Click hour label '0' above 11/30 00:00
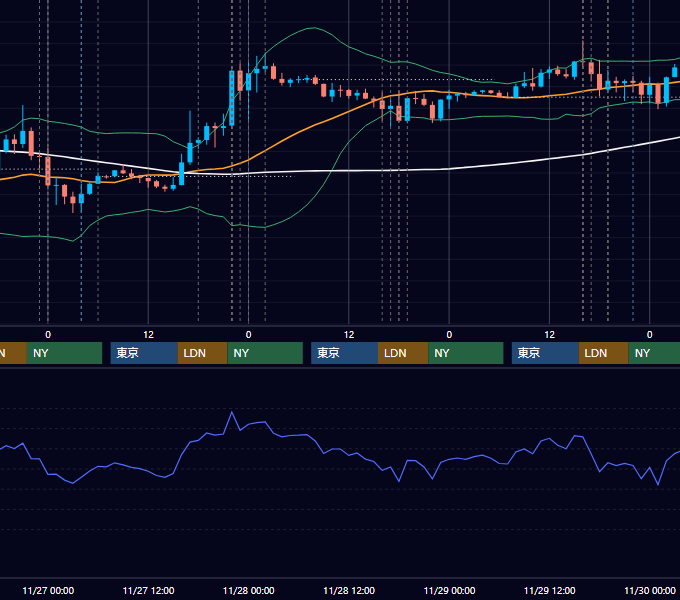Image resolution: width=680 pixels, height=600 pixels. click(x=650, y=335)
